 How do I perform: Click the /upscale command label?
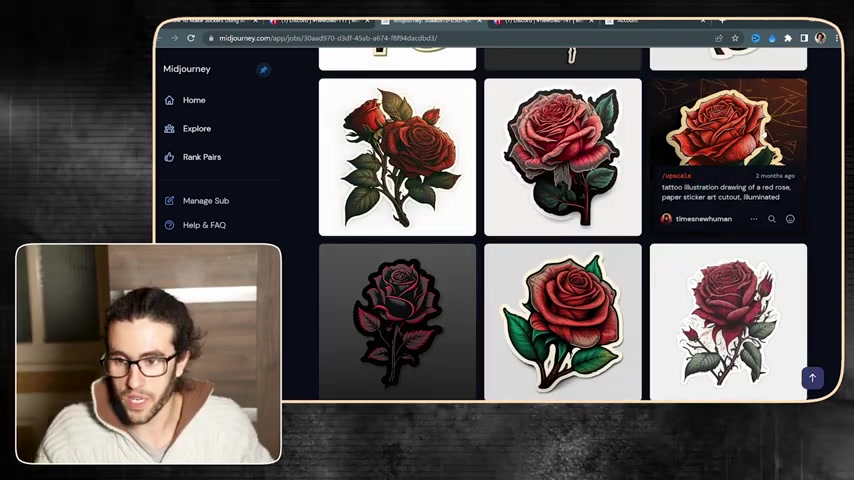(676, 176)
